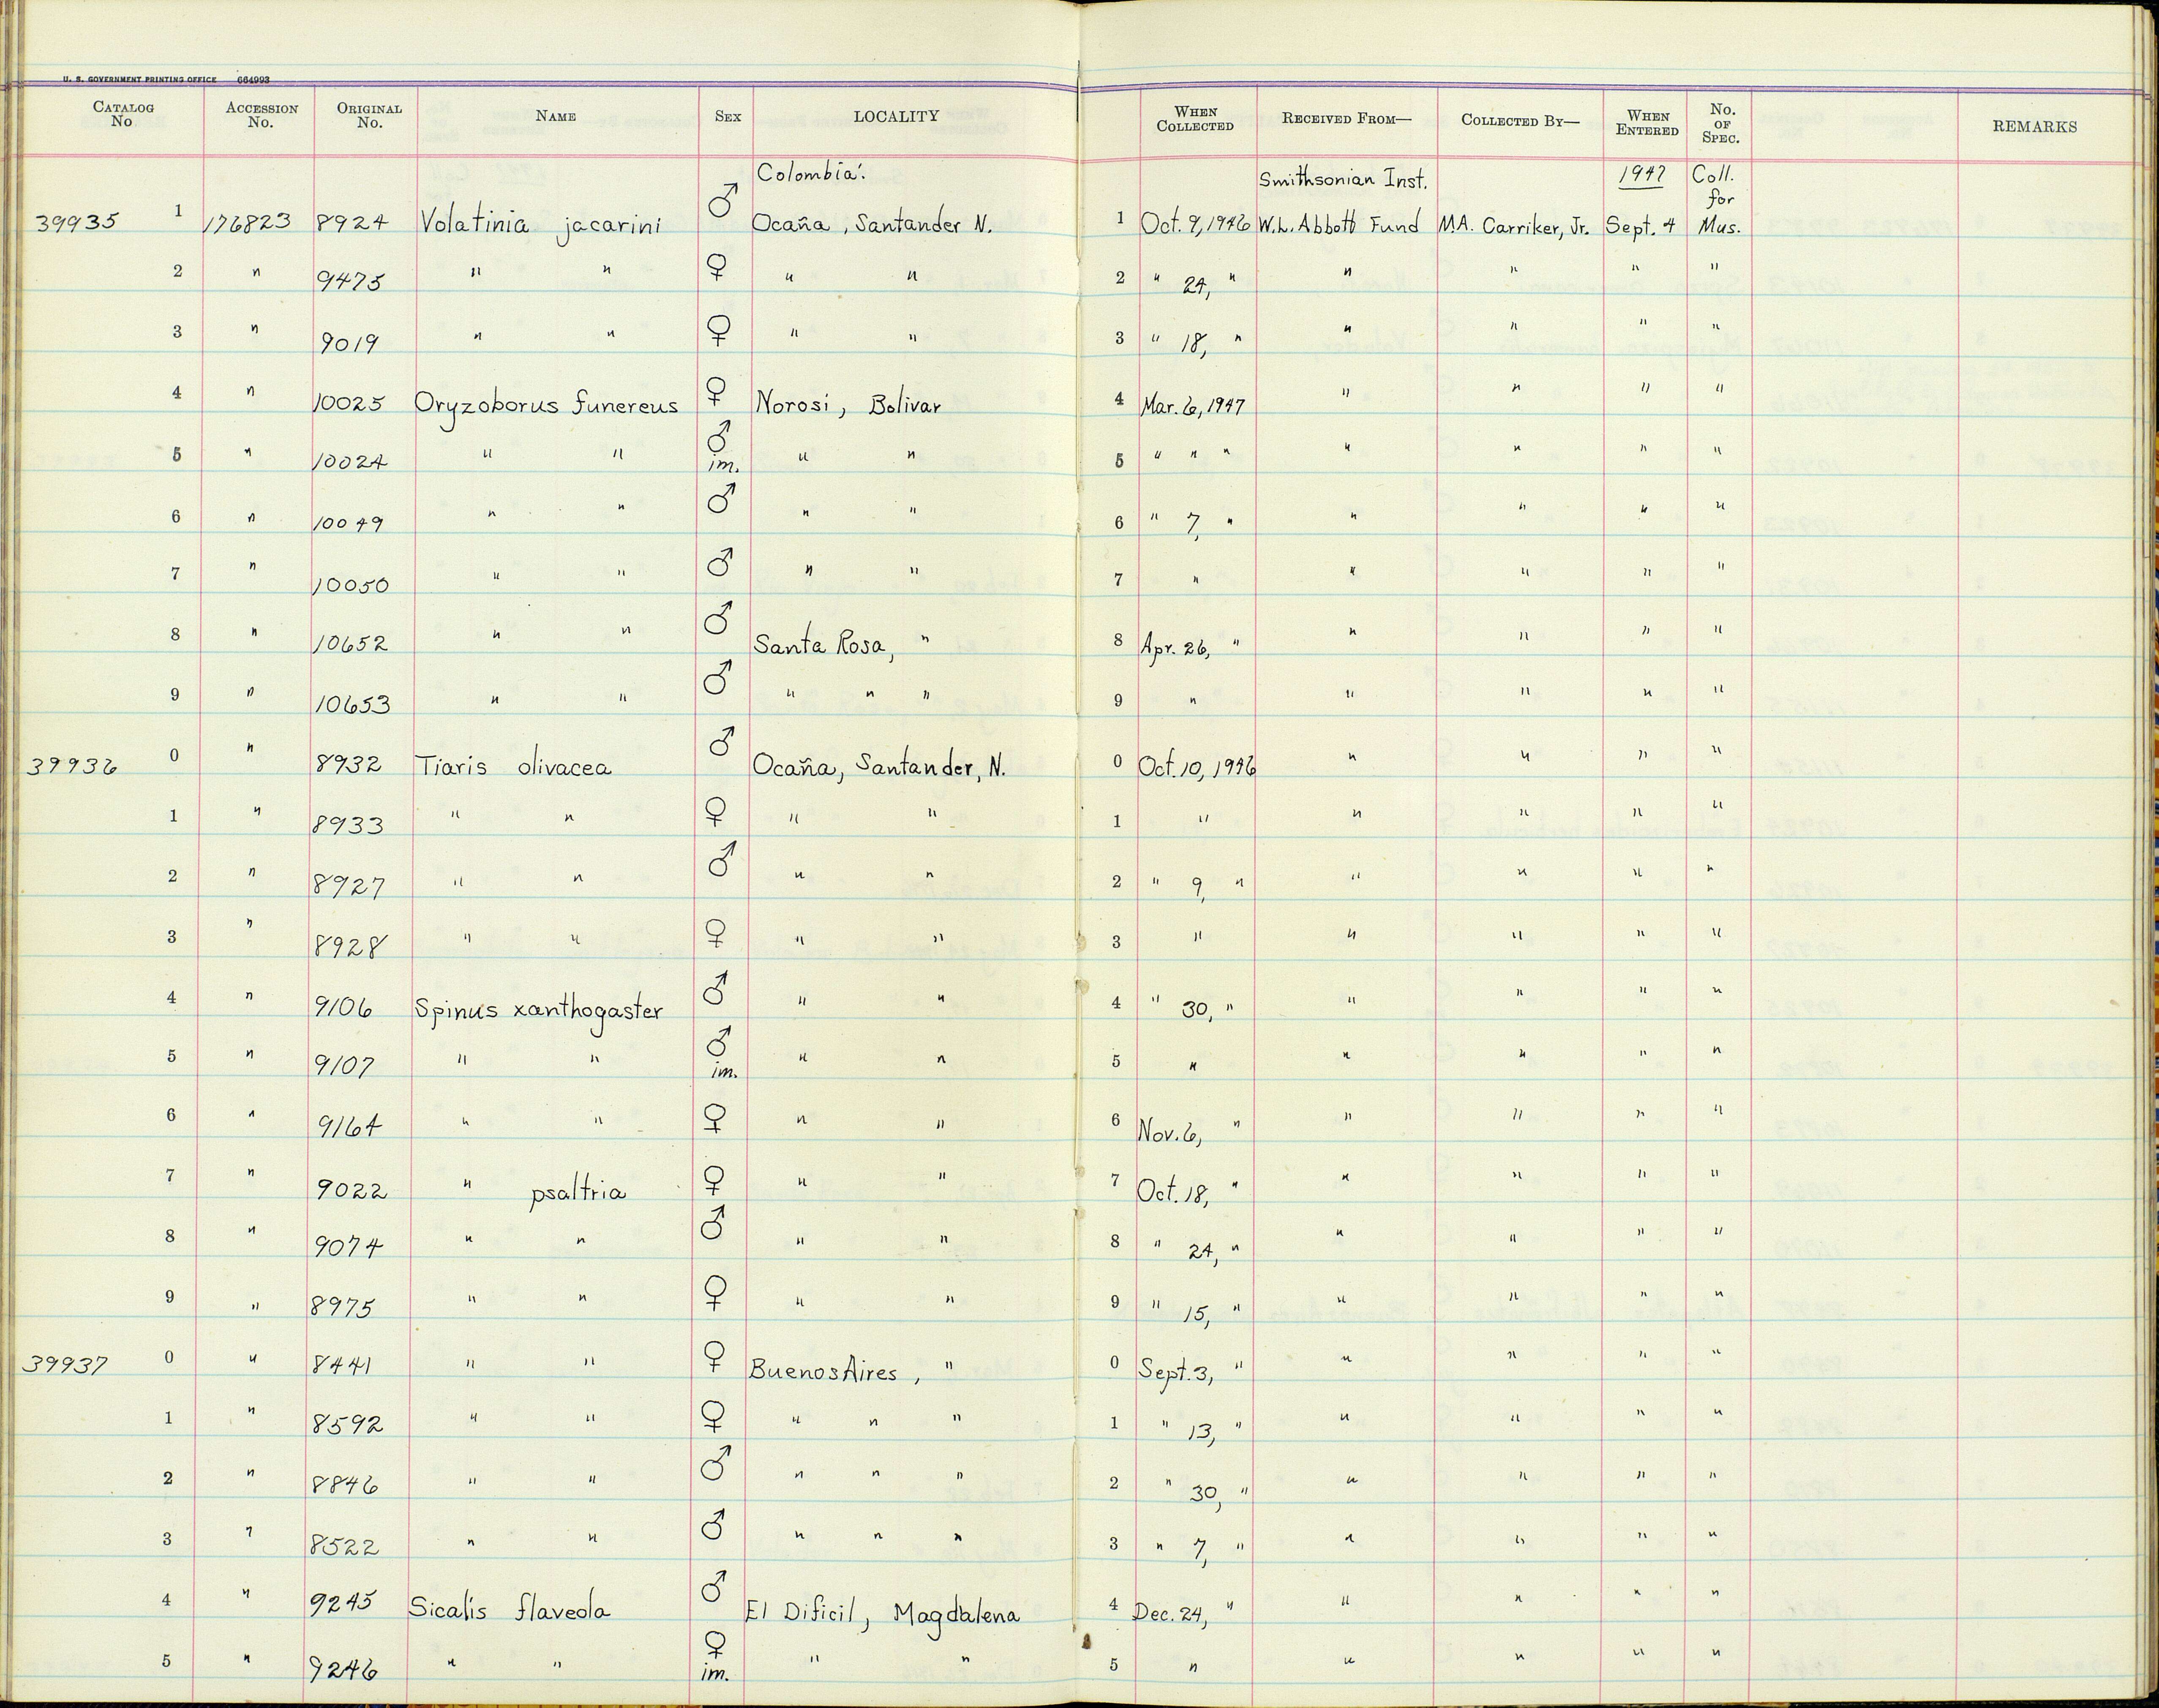The width and height of the screenshot is (2159, 1708).
Task: Click the Sex column header
Action: pyautogui.click(x=728, y=116)
